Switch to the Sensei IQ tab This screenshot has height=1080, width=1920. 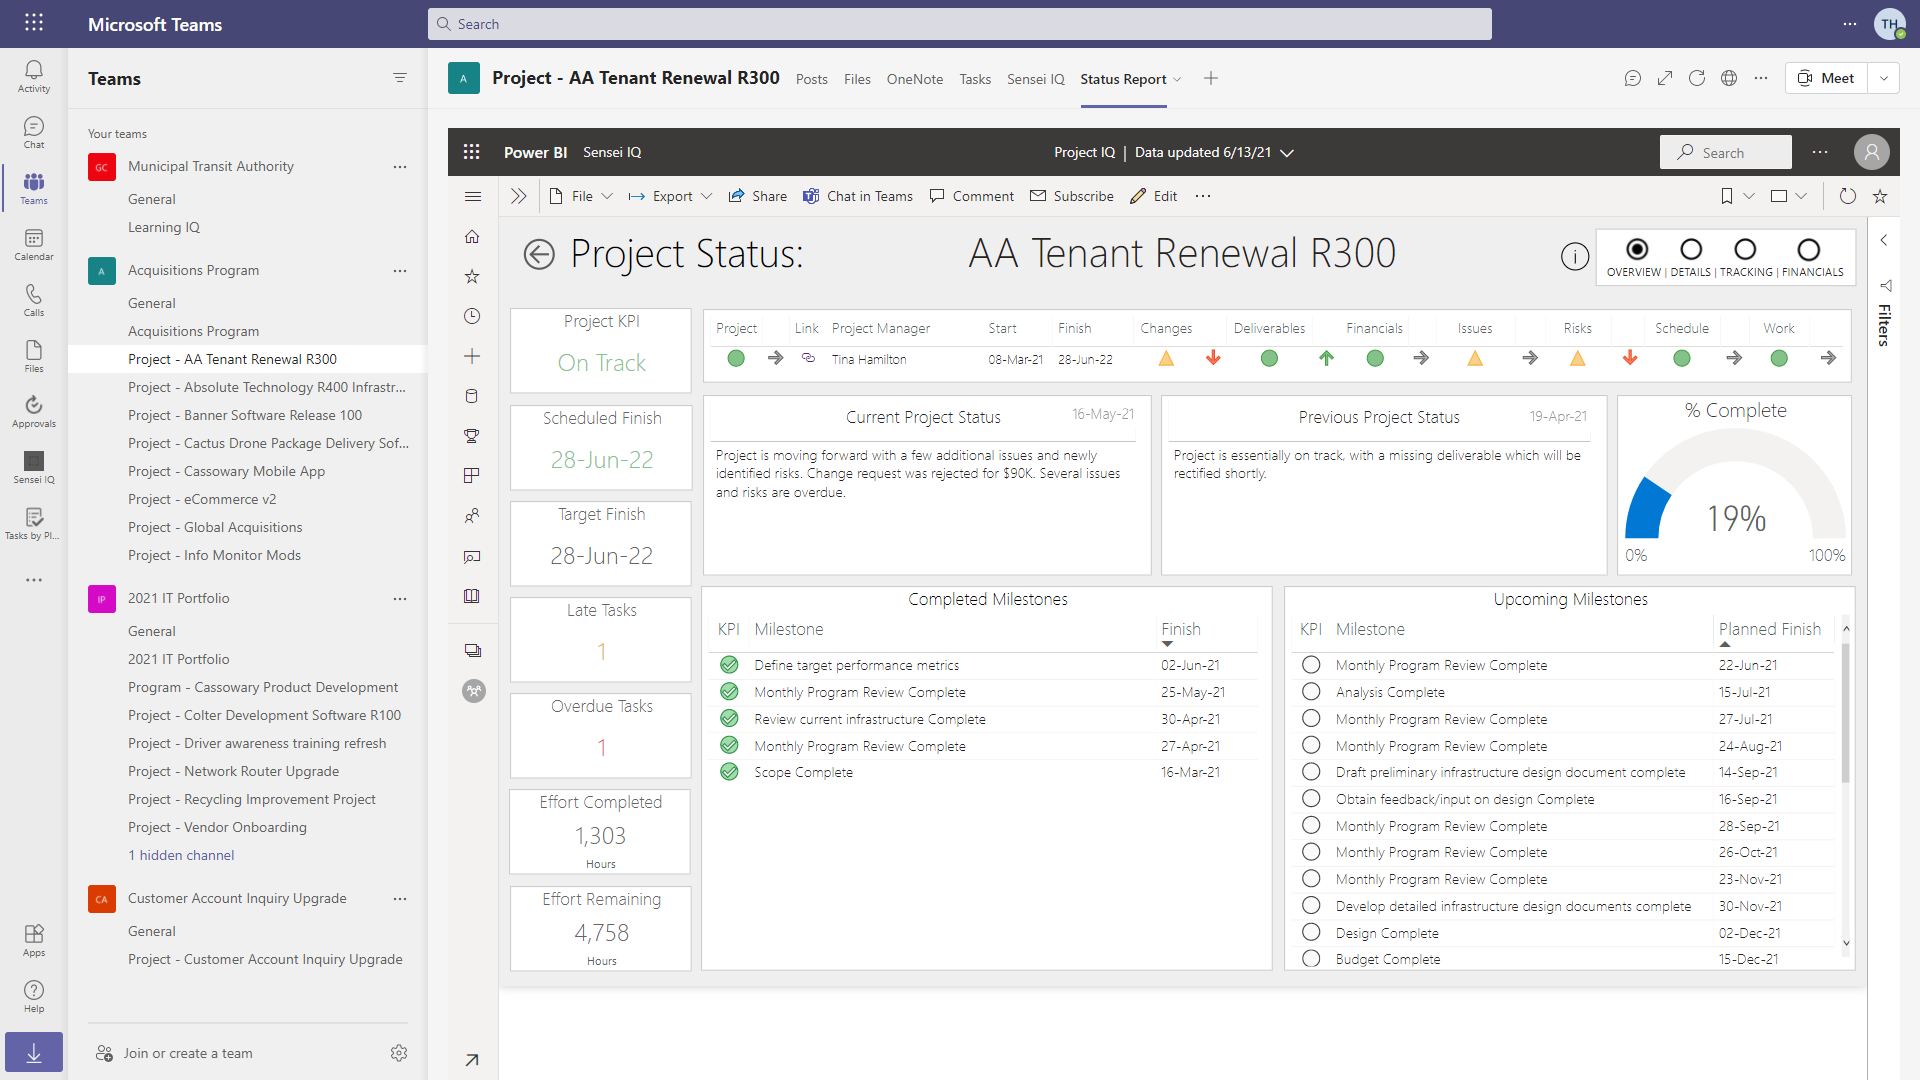click(1036, 79)
